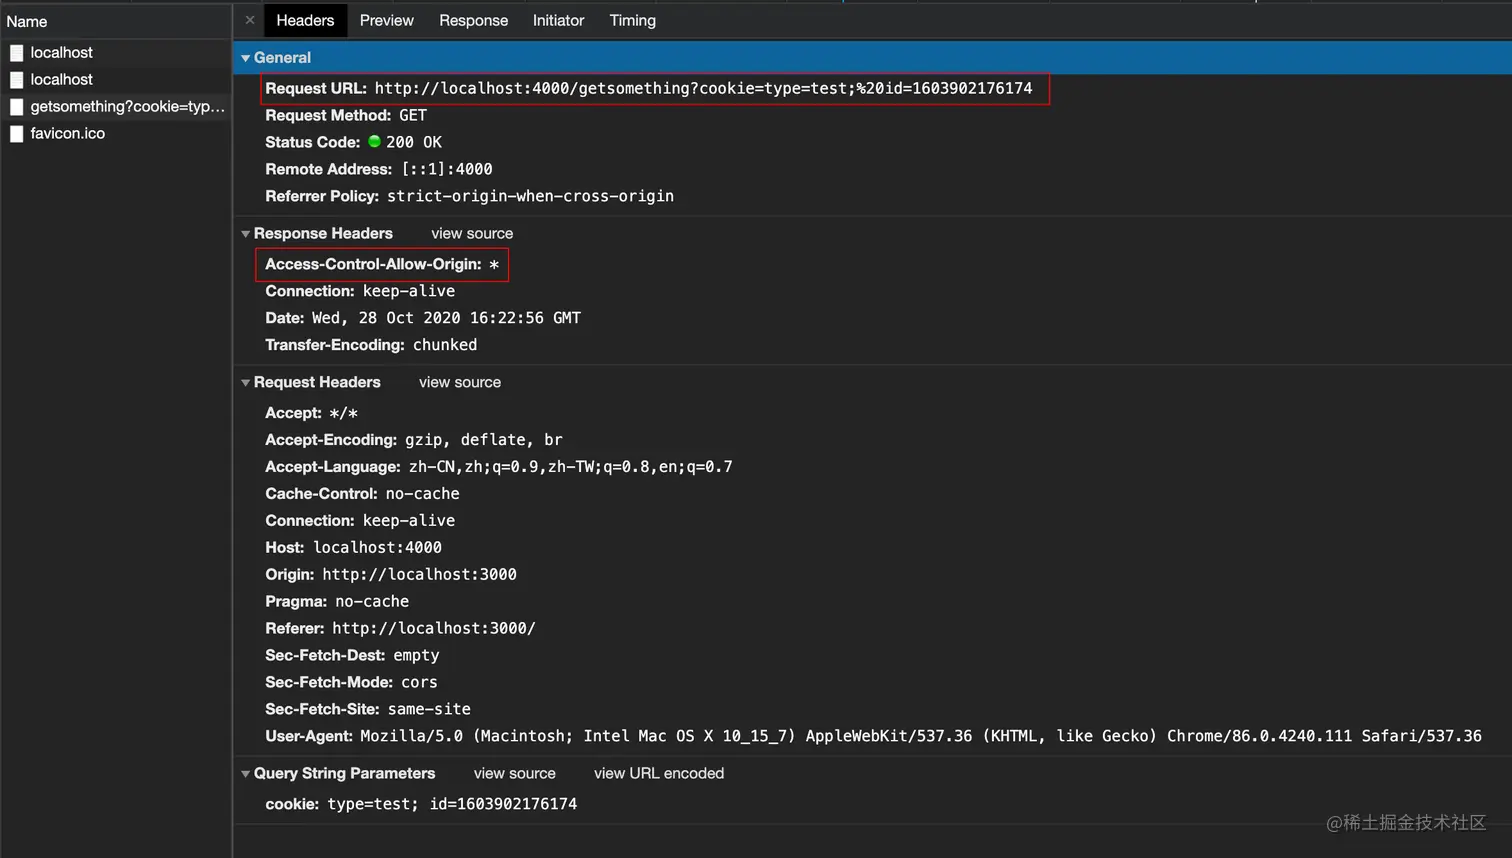Select the getsomething?cookie request in list
1512x858 pixels.
click(x=127, y=107)
